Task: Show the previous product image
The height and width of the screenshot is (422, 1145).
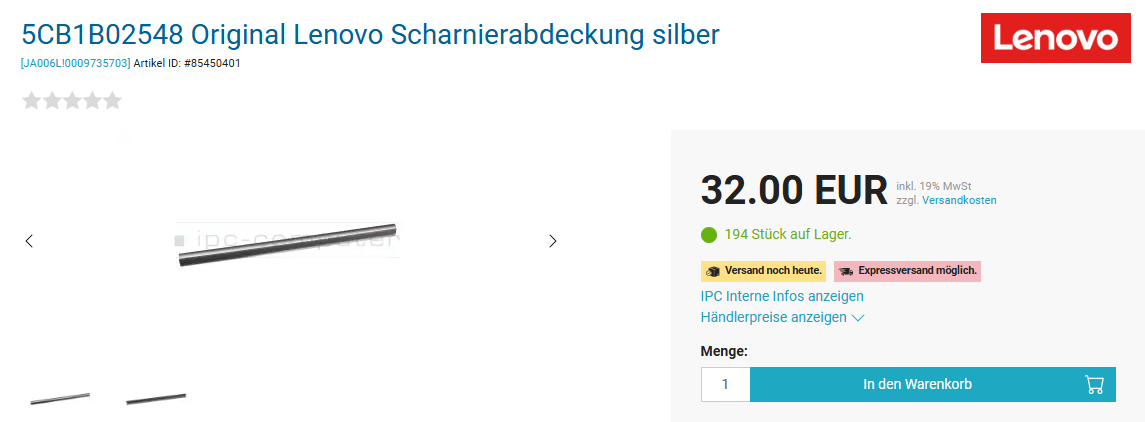Action: click(x=29, y=241)
